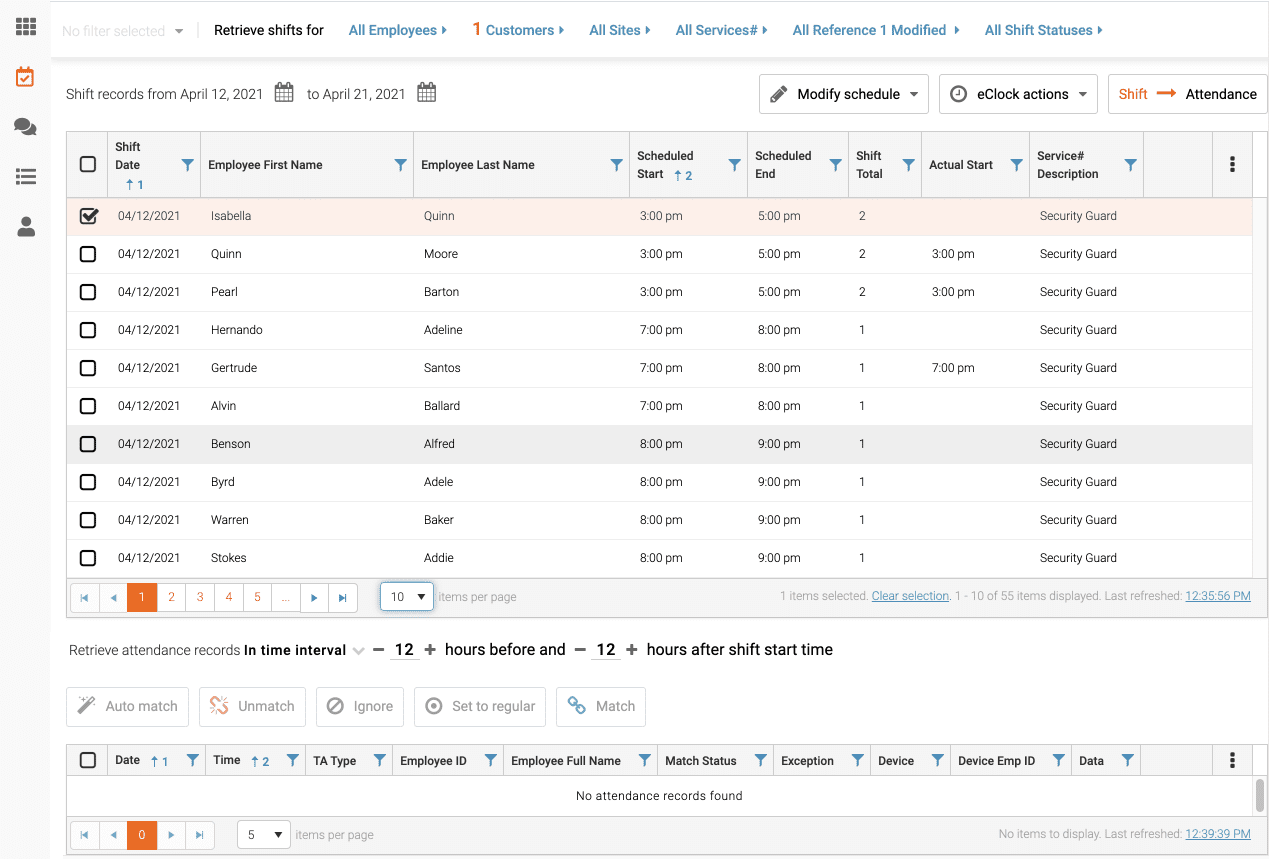
Task: Expand the All Sites filter
Action: click(620, 30)
